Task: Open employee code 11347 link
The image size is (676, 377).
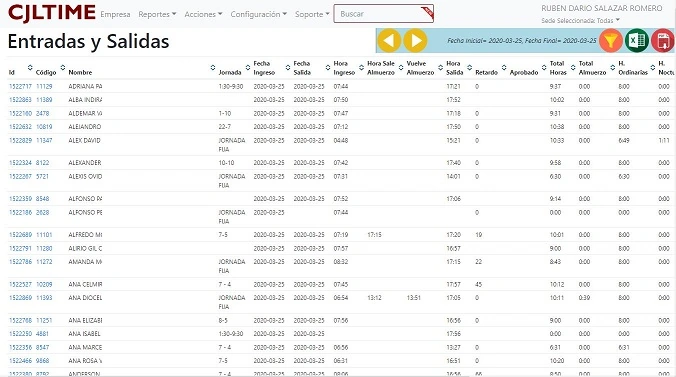Action: click(x=44, y=141)
